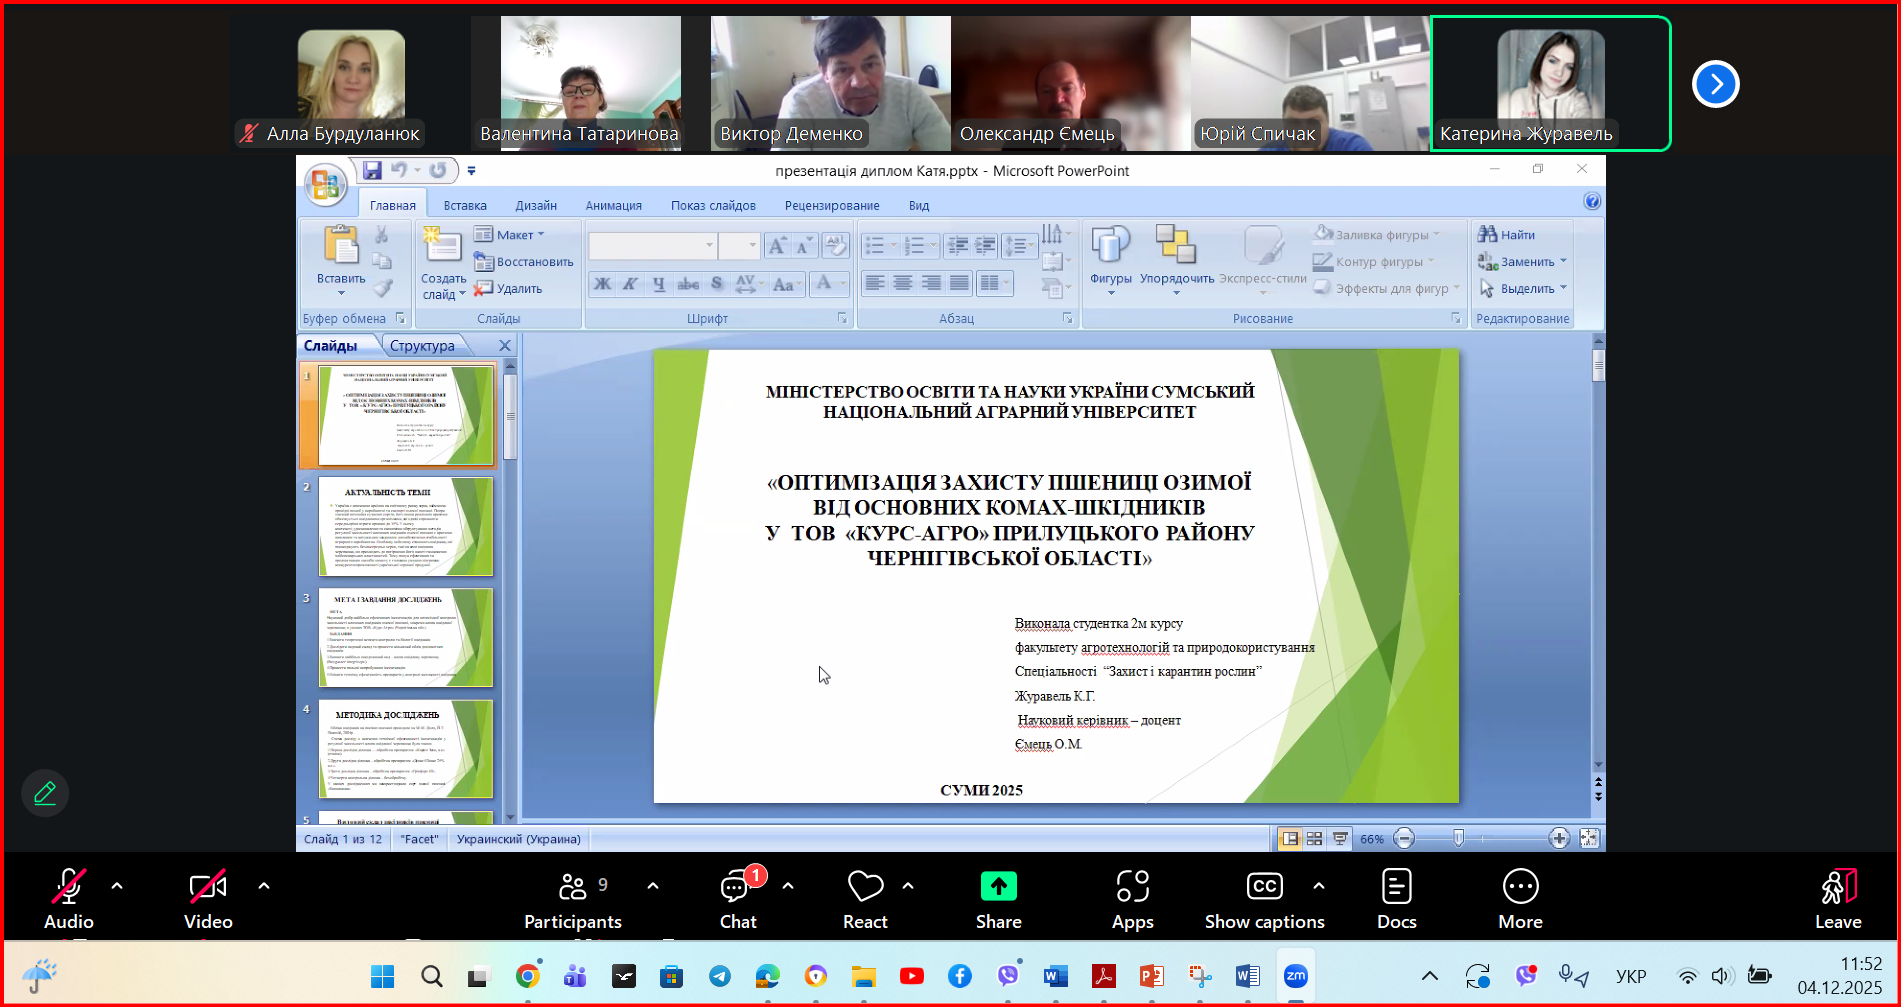Unmute the Audio microphone
1901x1007 pixels.
pyautogui.click(x=68, y=887)
